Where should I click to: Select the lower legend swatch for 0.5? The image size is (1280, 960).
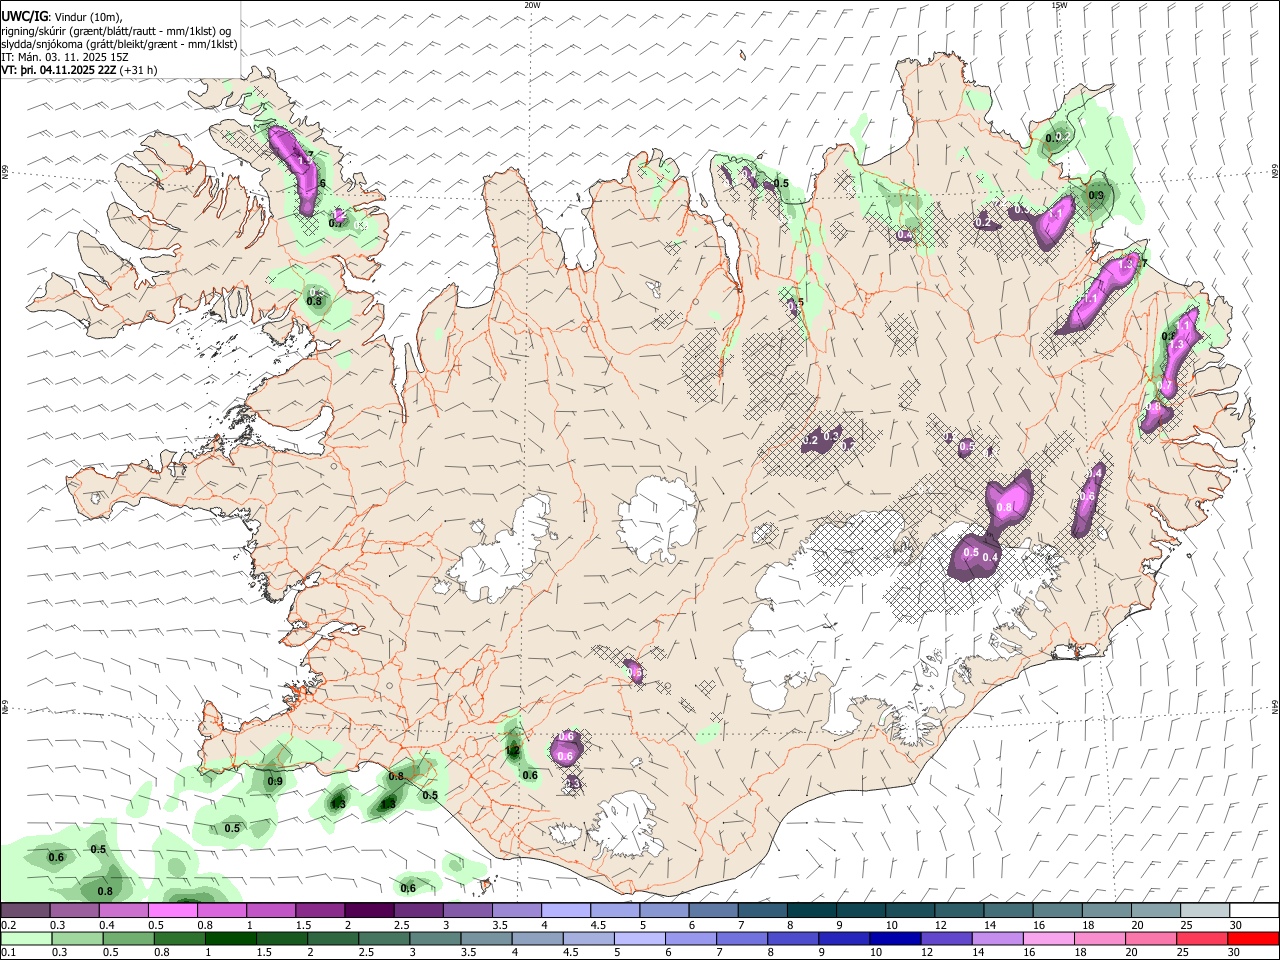click(x=128, y=938)
